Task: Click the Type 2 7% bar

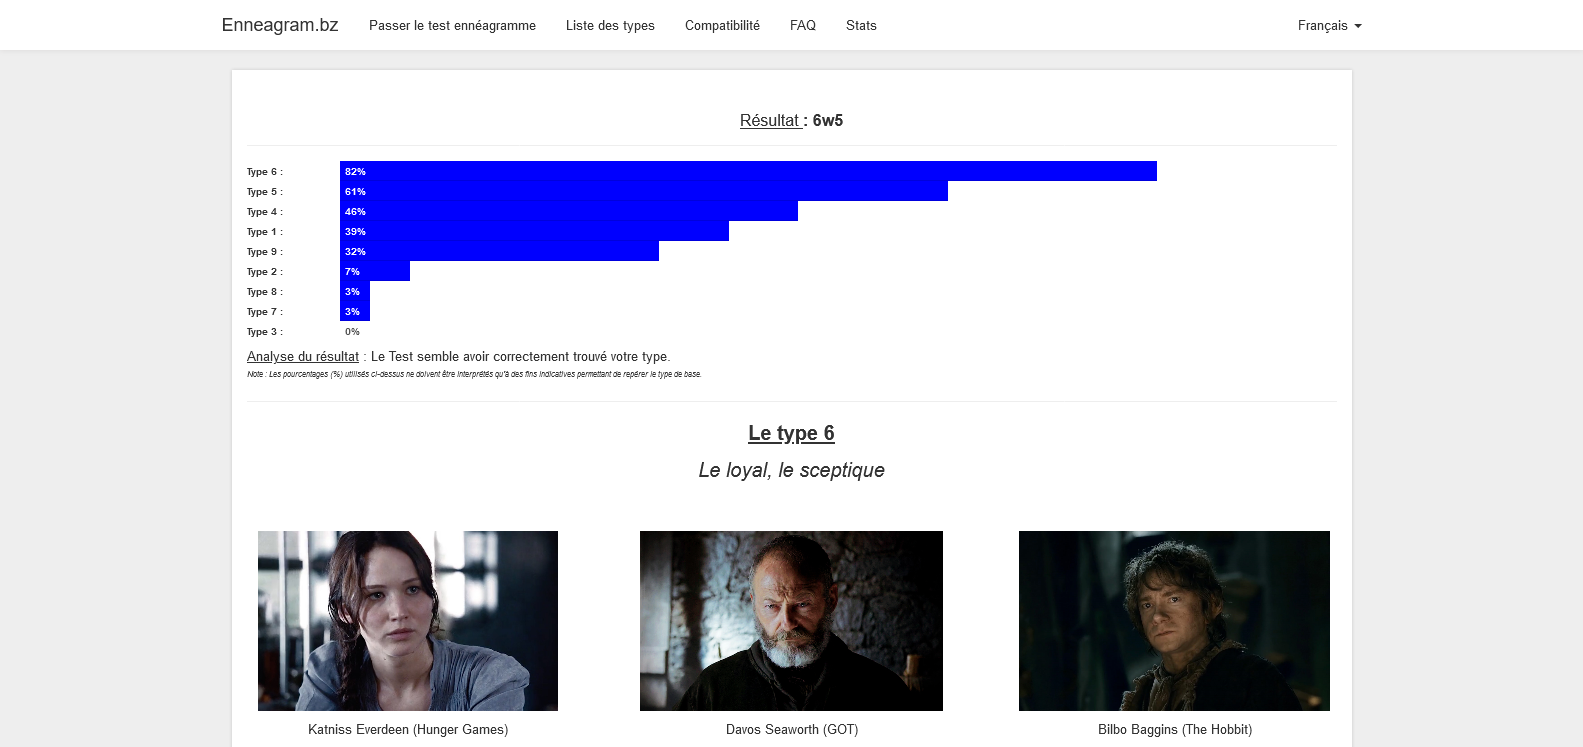Action: tap(375, 271)
